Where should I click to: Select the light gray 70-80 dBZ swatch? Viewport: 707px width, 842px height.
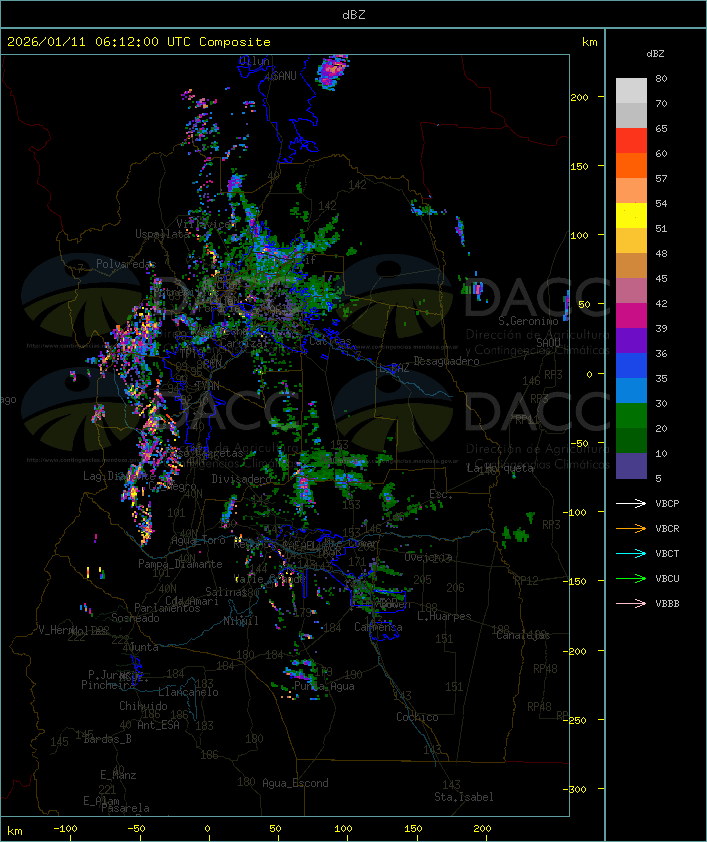pyautogui.click(x=631, y=90)
